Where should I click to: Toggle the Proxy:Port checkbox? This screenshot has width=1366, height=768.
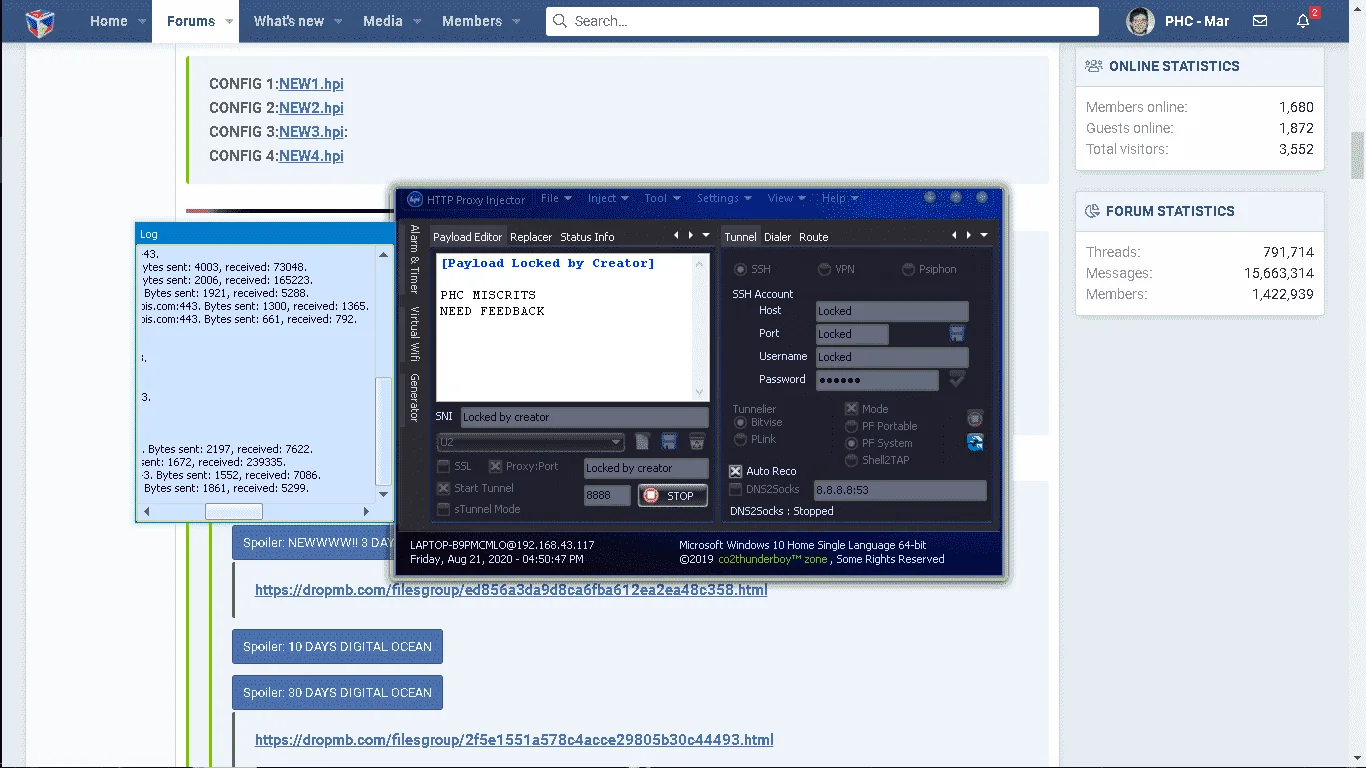495,466
